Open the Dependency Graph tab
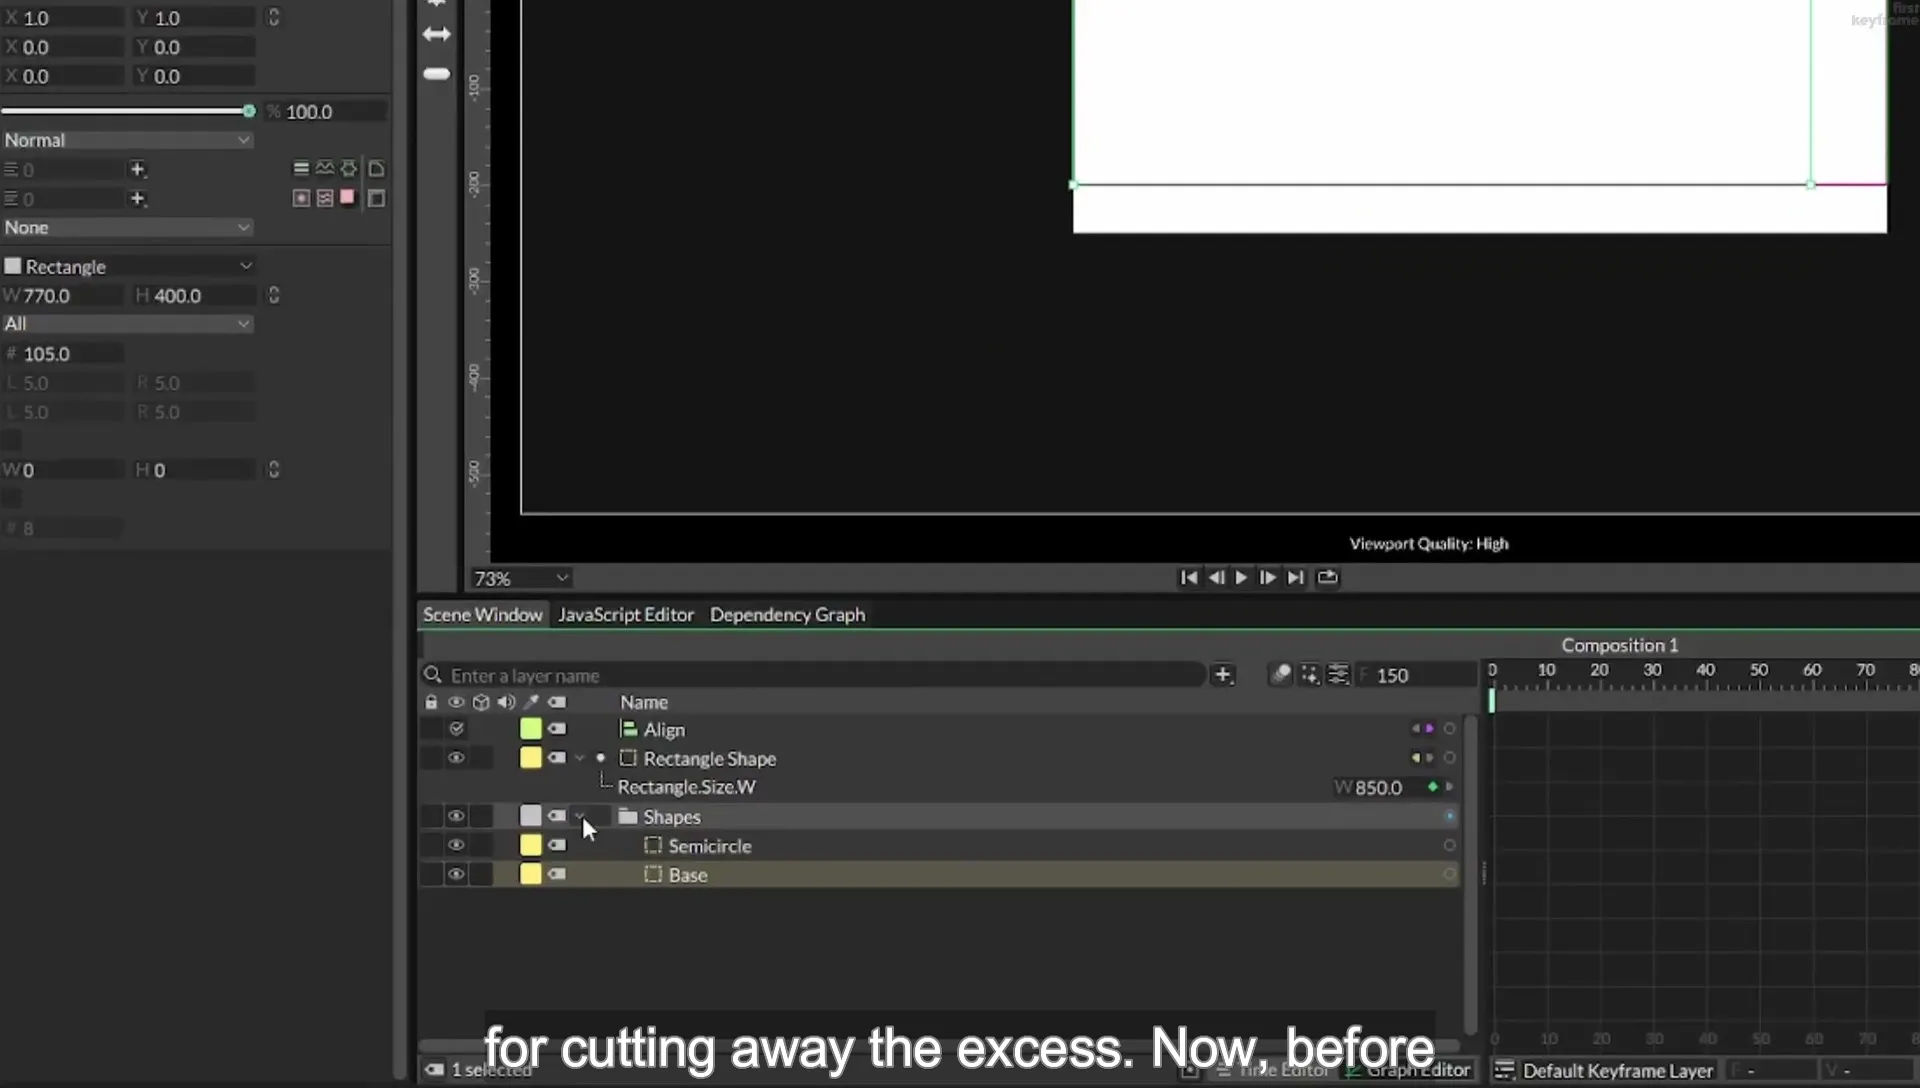 coord(787,615)
